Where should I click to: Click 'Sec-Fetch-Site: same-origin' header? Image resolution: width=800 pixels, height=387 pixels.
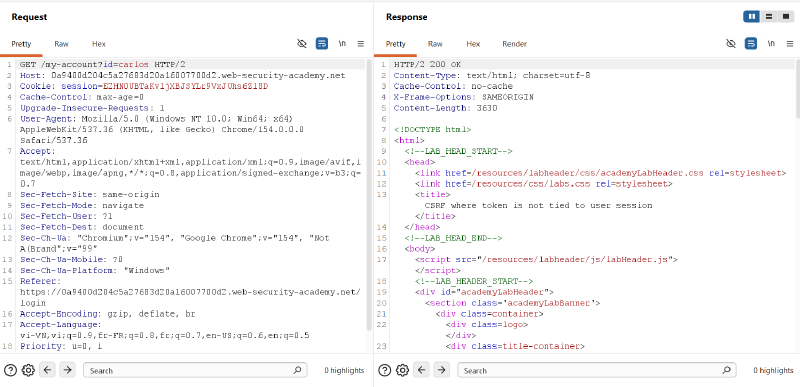89,194
